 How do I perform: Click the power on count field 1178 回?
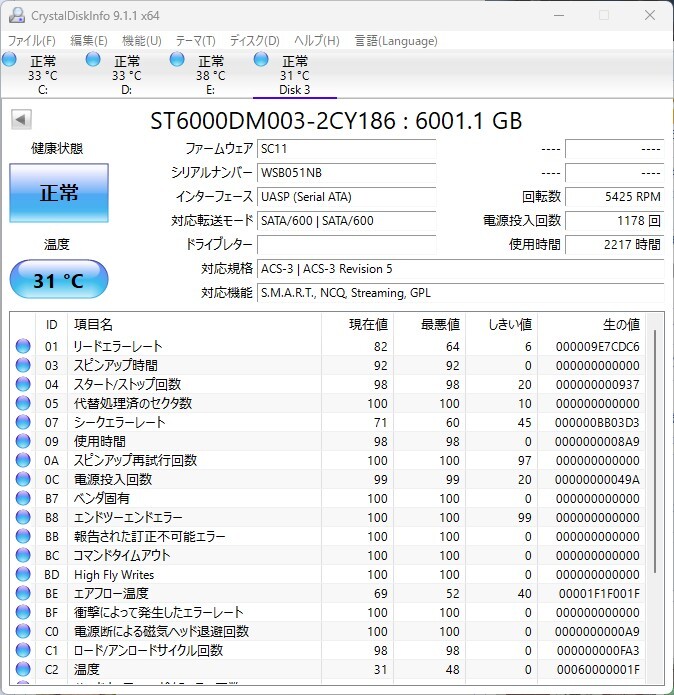(x=615, y=220)
